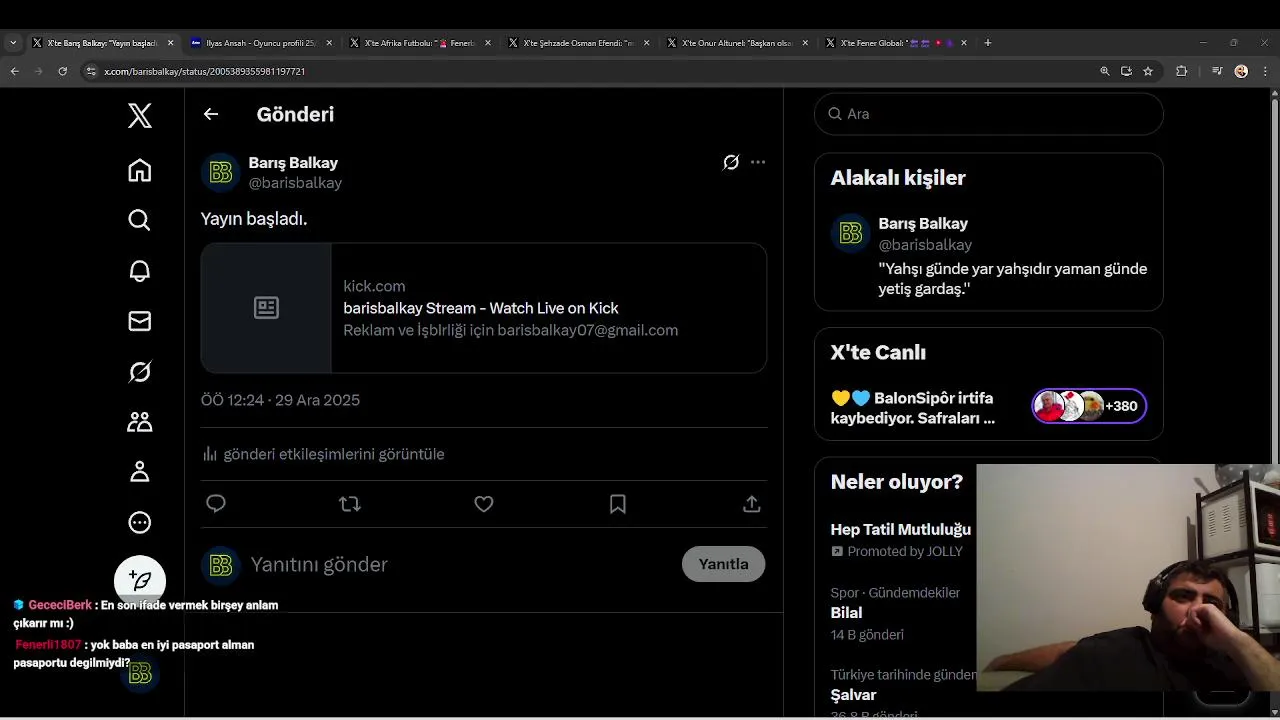The width and height of the screenshot is (1280, 720).
Task: Open the post's three-dot more menu
Action: tap(758, 162)
